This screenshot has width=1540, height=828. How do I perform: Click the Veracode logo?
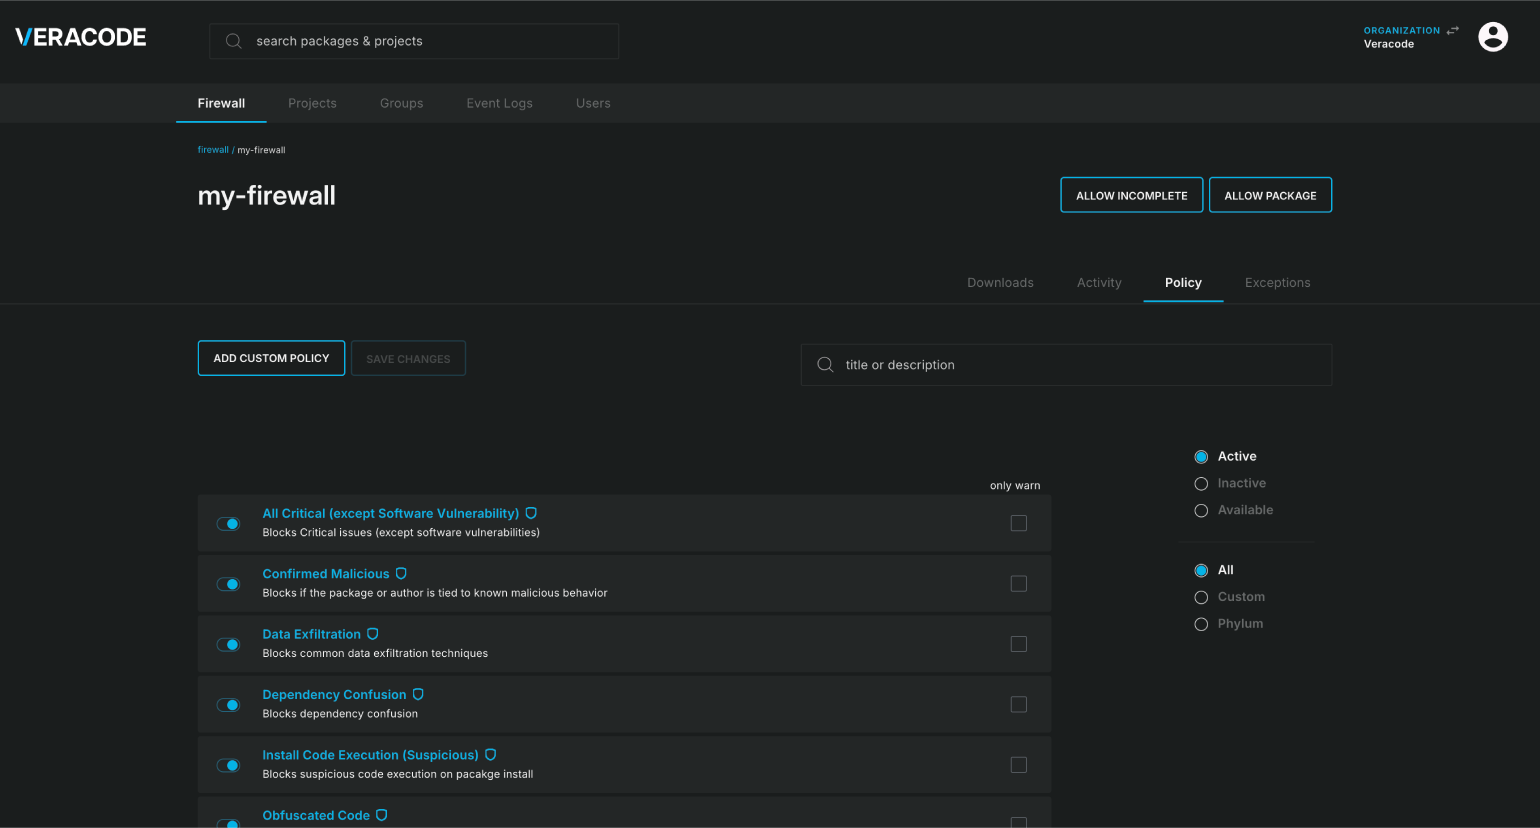[81, 37]
